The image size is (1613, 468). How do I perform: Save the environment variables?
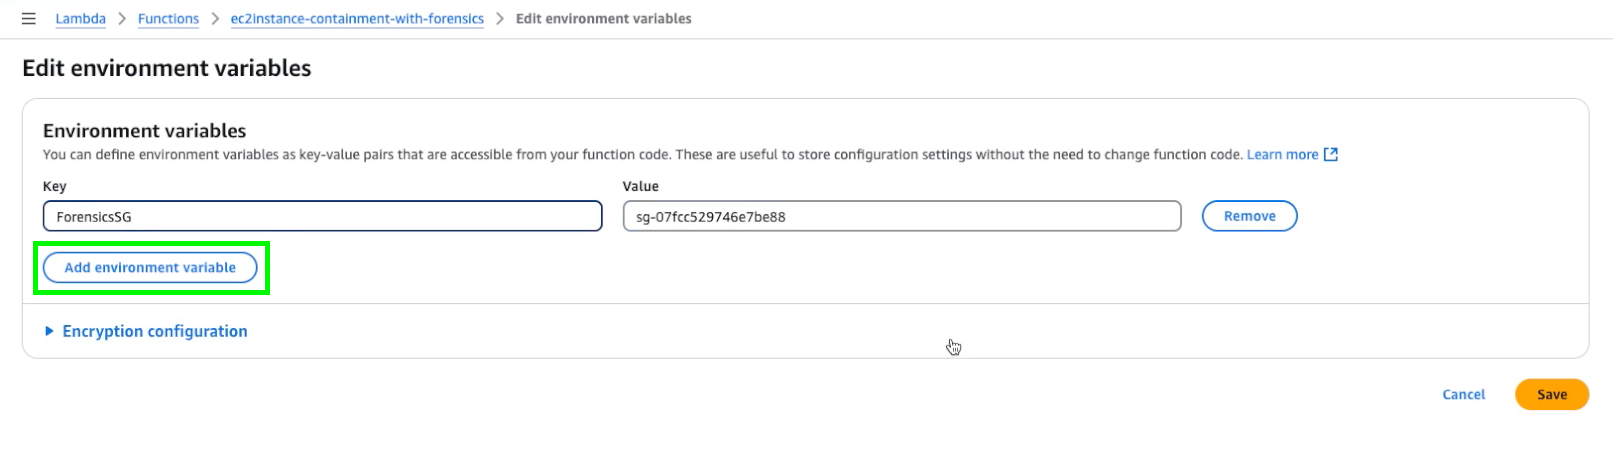(x=1551, y=395)
